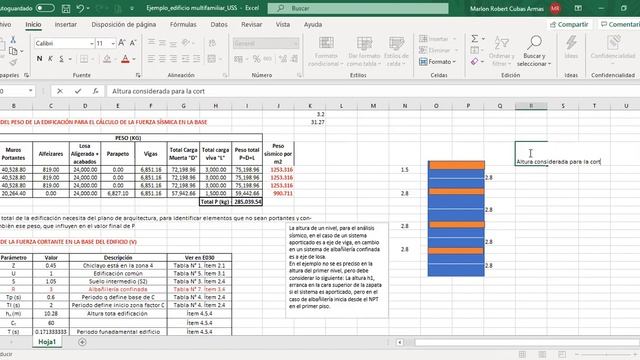Open the undo history dropdown arrow
Image resolution: width=640 pixels, height=360 pixels.
pos(88,8)
